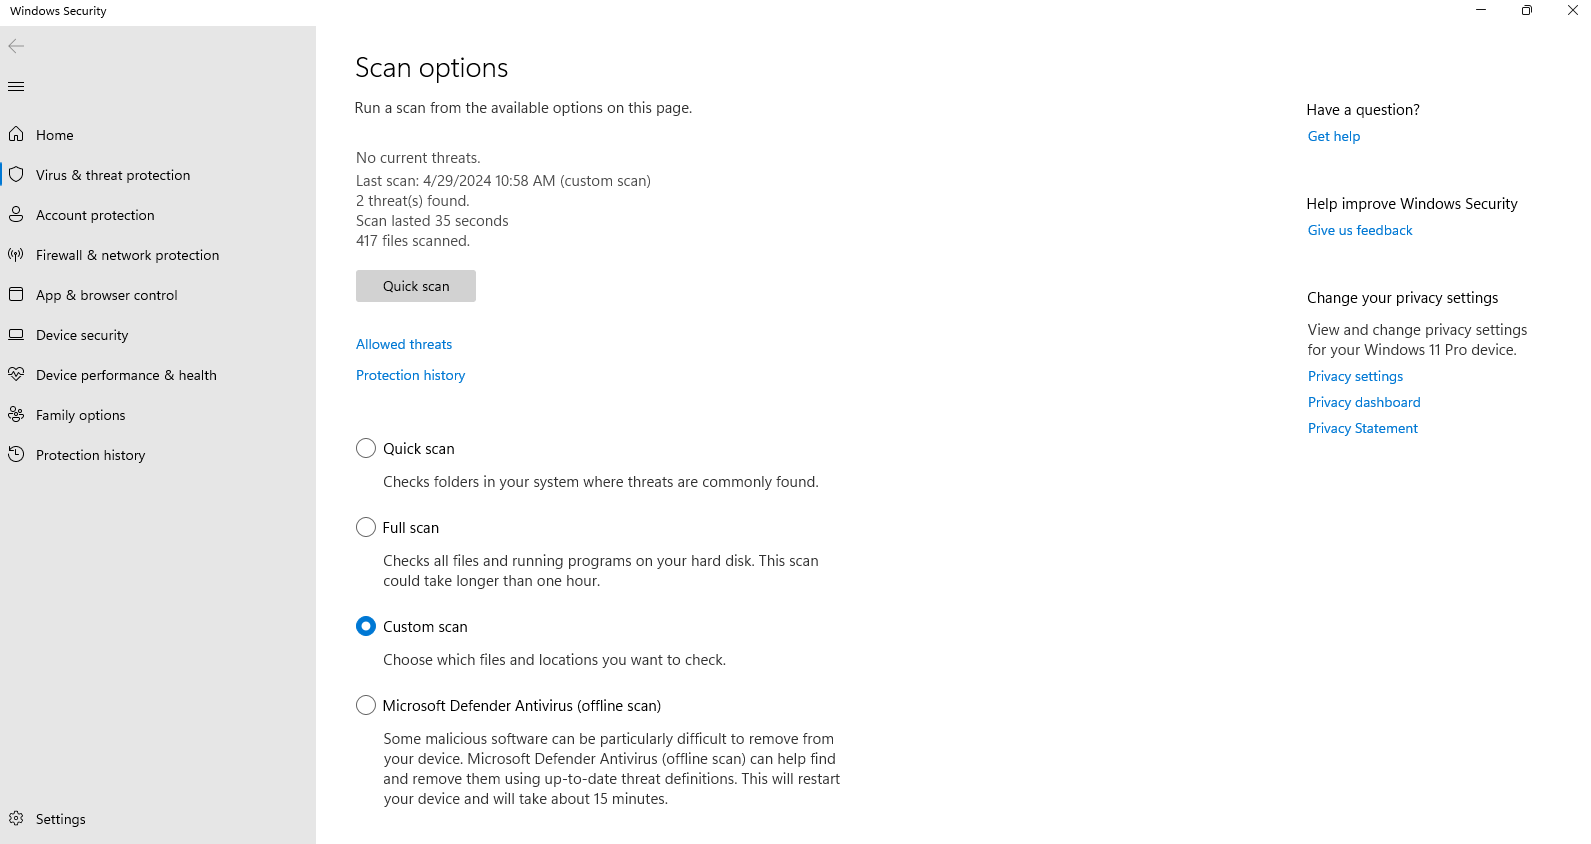The height and width of the screenshot is (844, 1591).
Task: Select the Custom scan radio button
Action: click(366, 626)
